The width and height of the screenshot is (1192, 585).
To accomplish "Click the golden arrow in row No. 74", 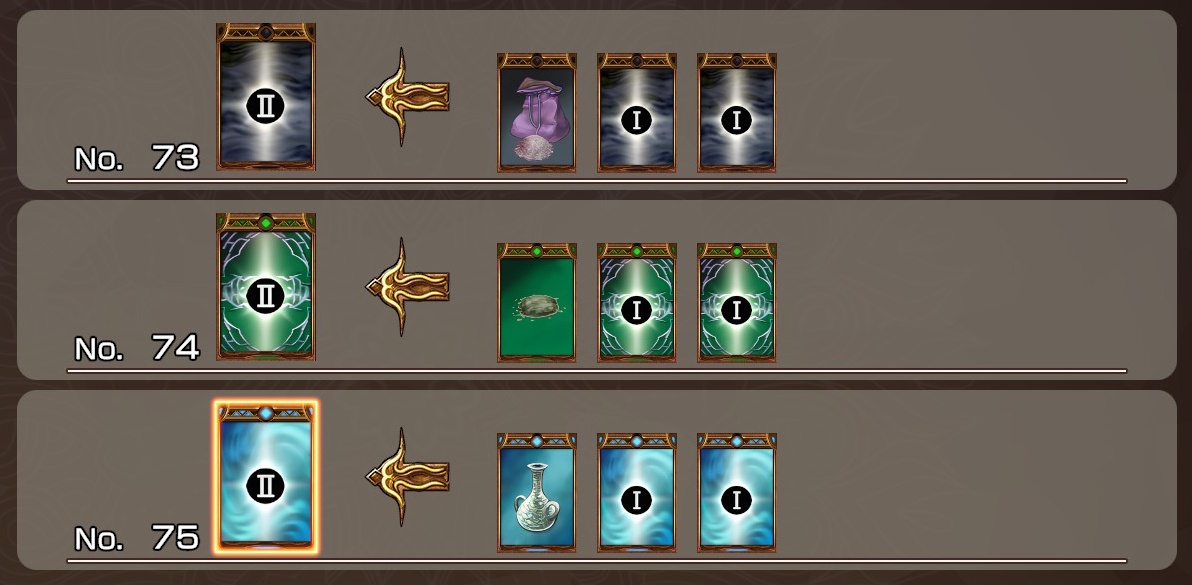I will (x=407, y=286).
